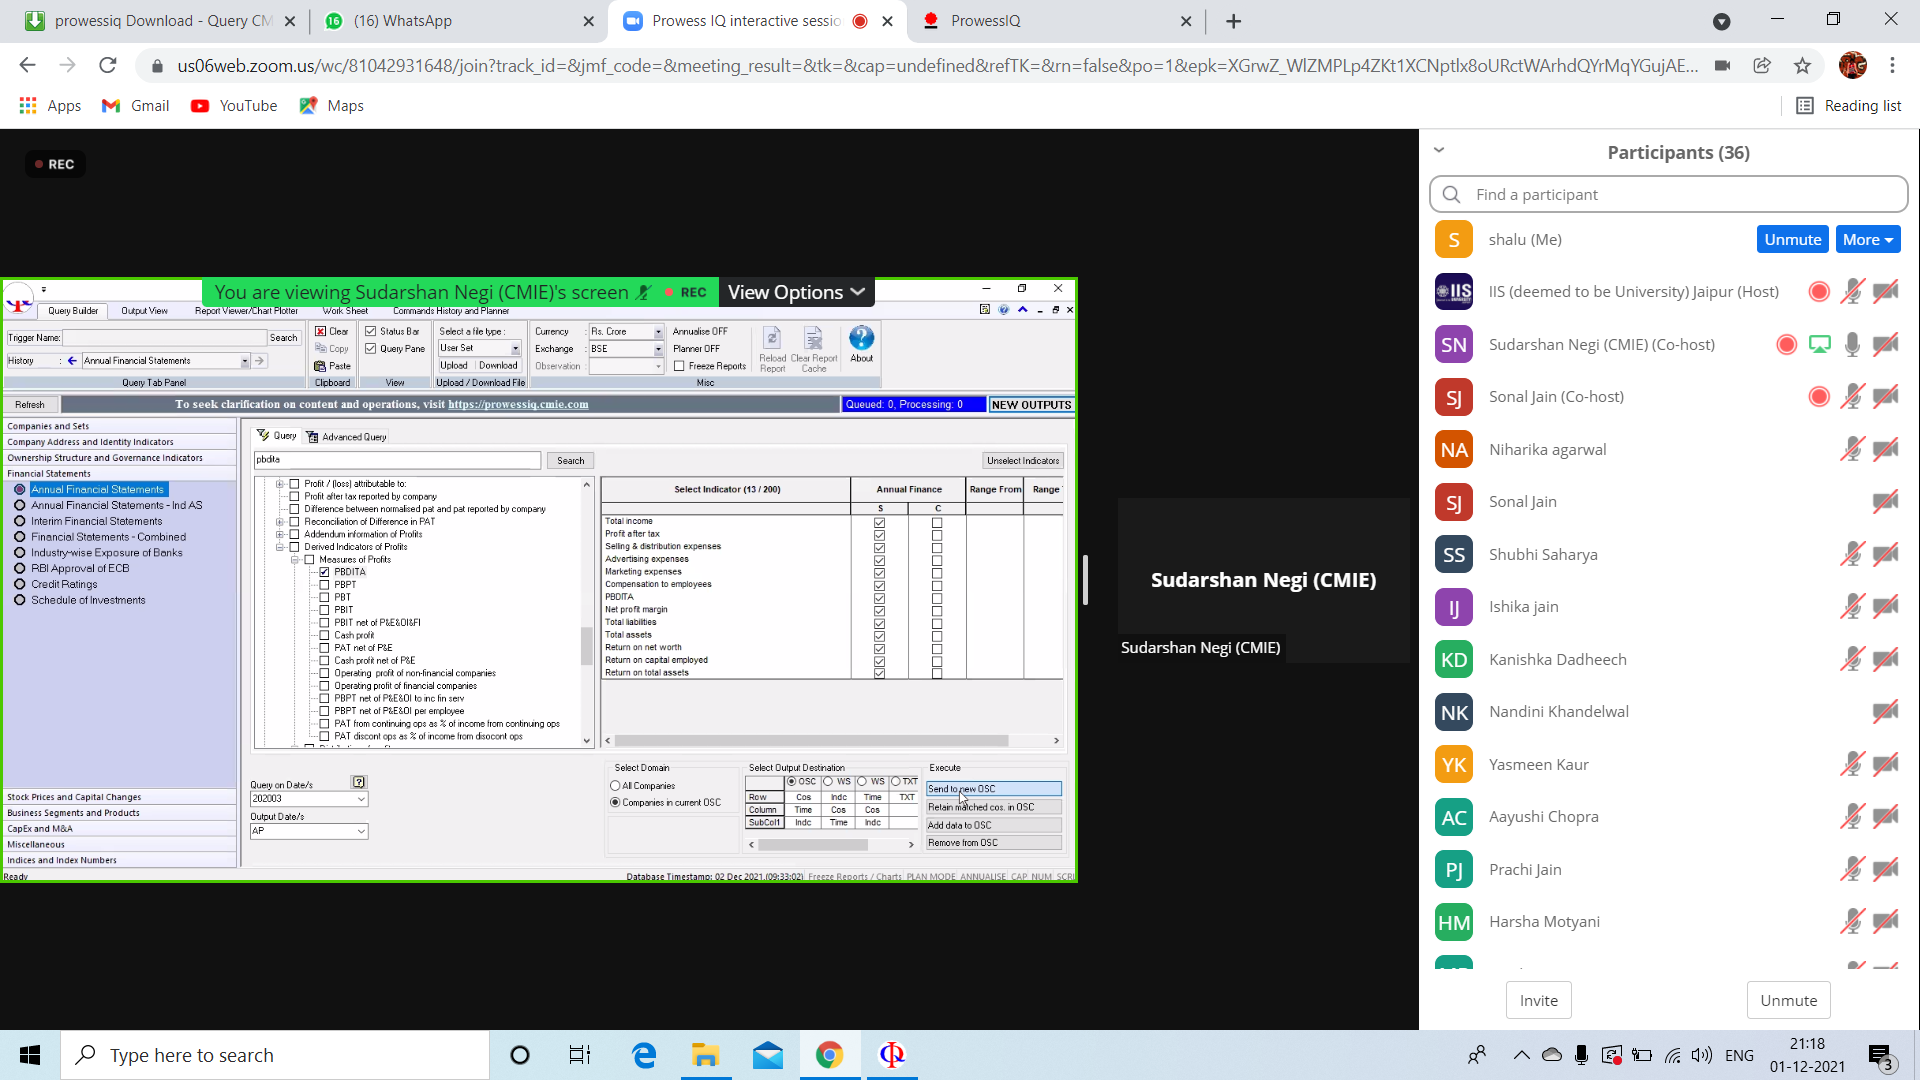Click Unmute button next to shalu

[1792, 240]
